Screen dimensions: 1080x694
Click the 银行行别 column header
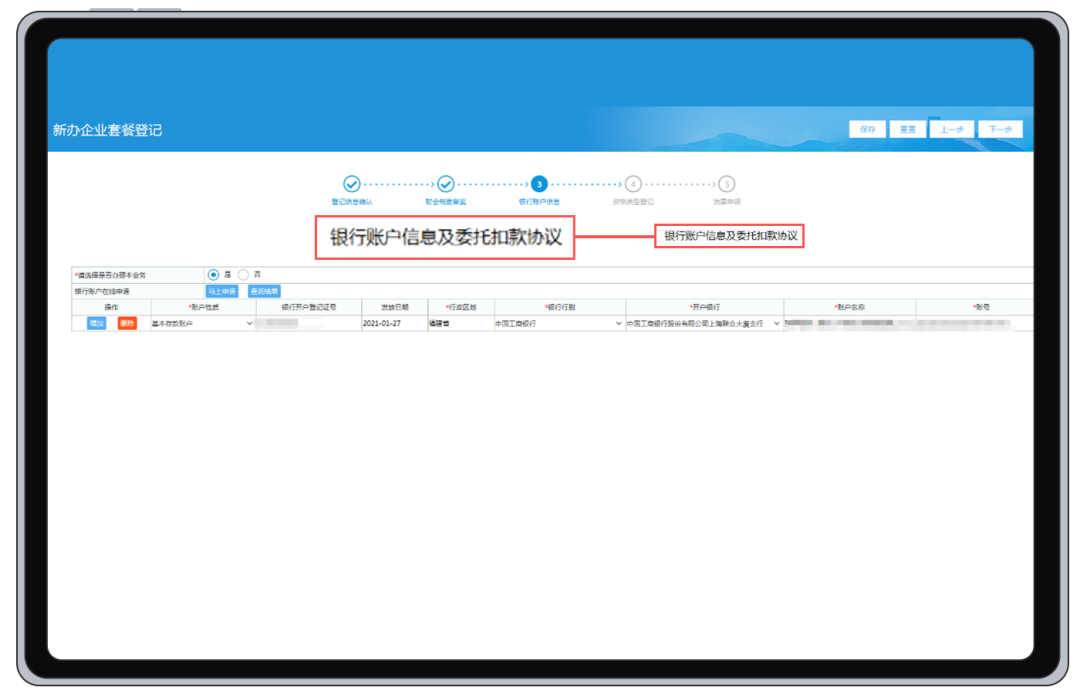point(560,307)
